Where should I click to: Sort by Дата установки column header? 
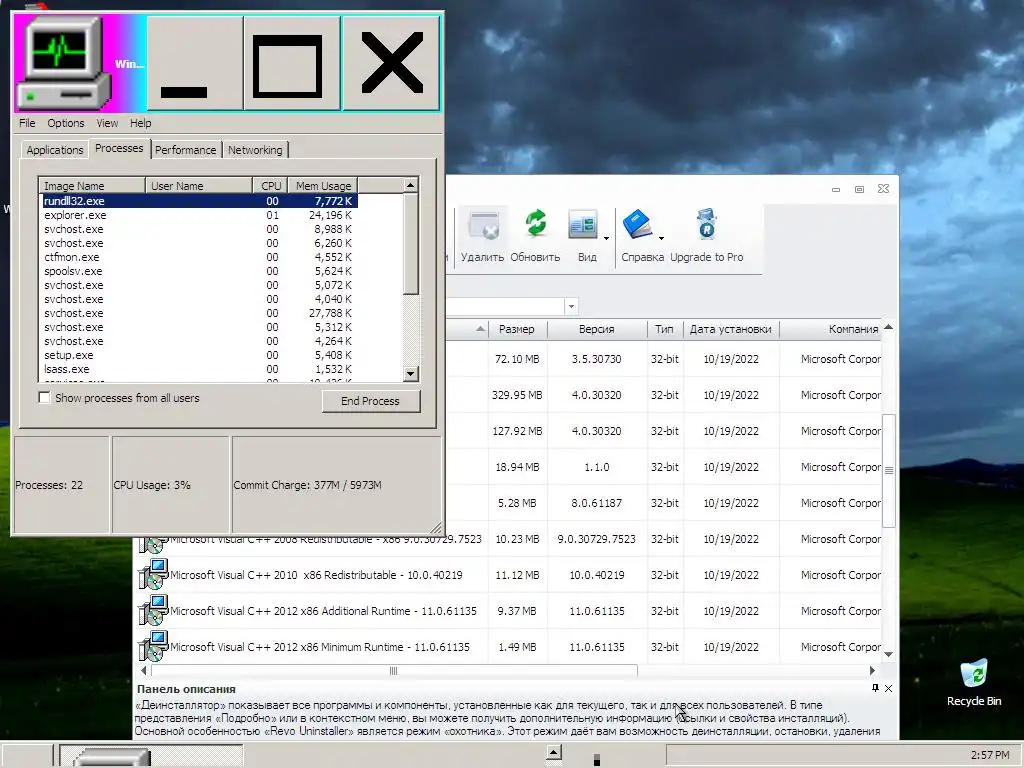coord(731,329)
